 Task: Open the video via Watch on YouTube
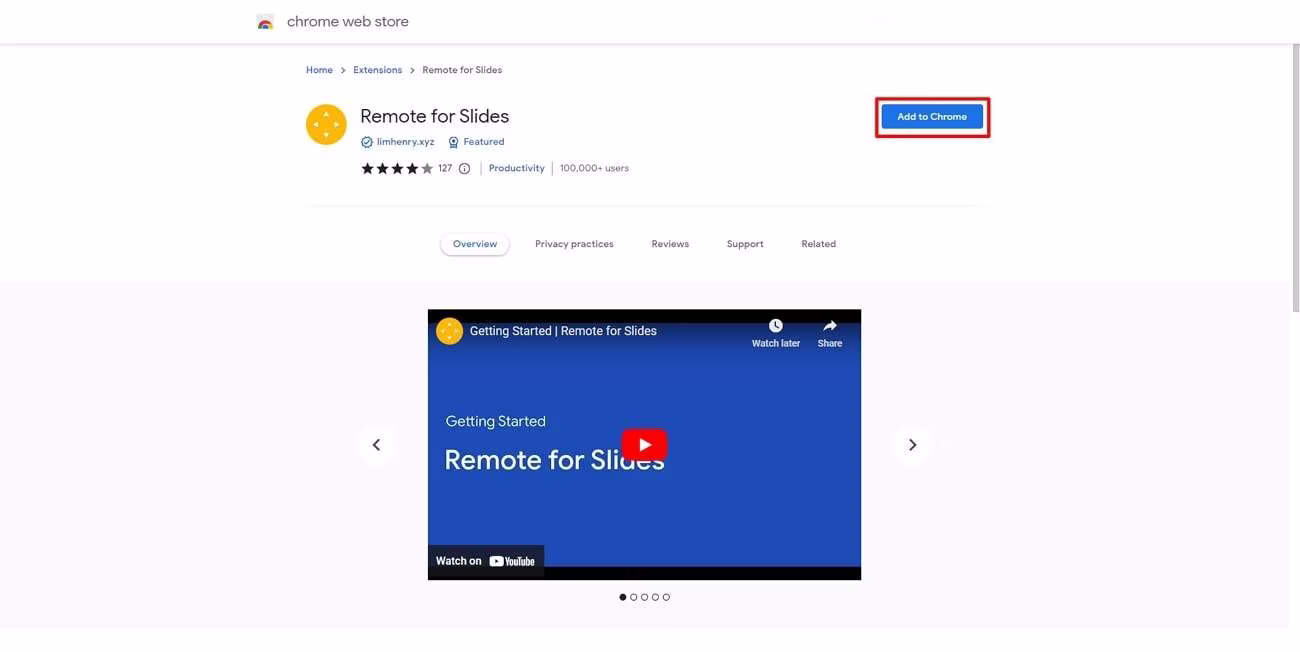486,561
